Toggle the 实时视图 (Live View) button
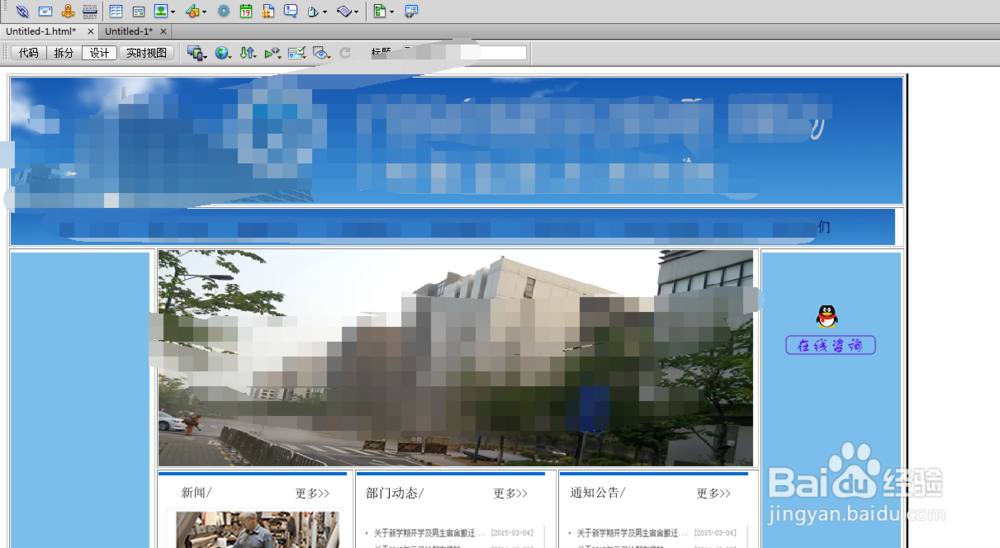The height and width of the screenshot is (548, 1000). (x=147, y=53)
